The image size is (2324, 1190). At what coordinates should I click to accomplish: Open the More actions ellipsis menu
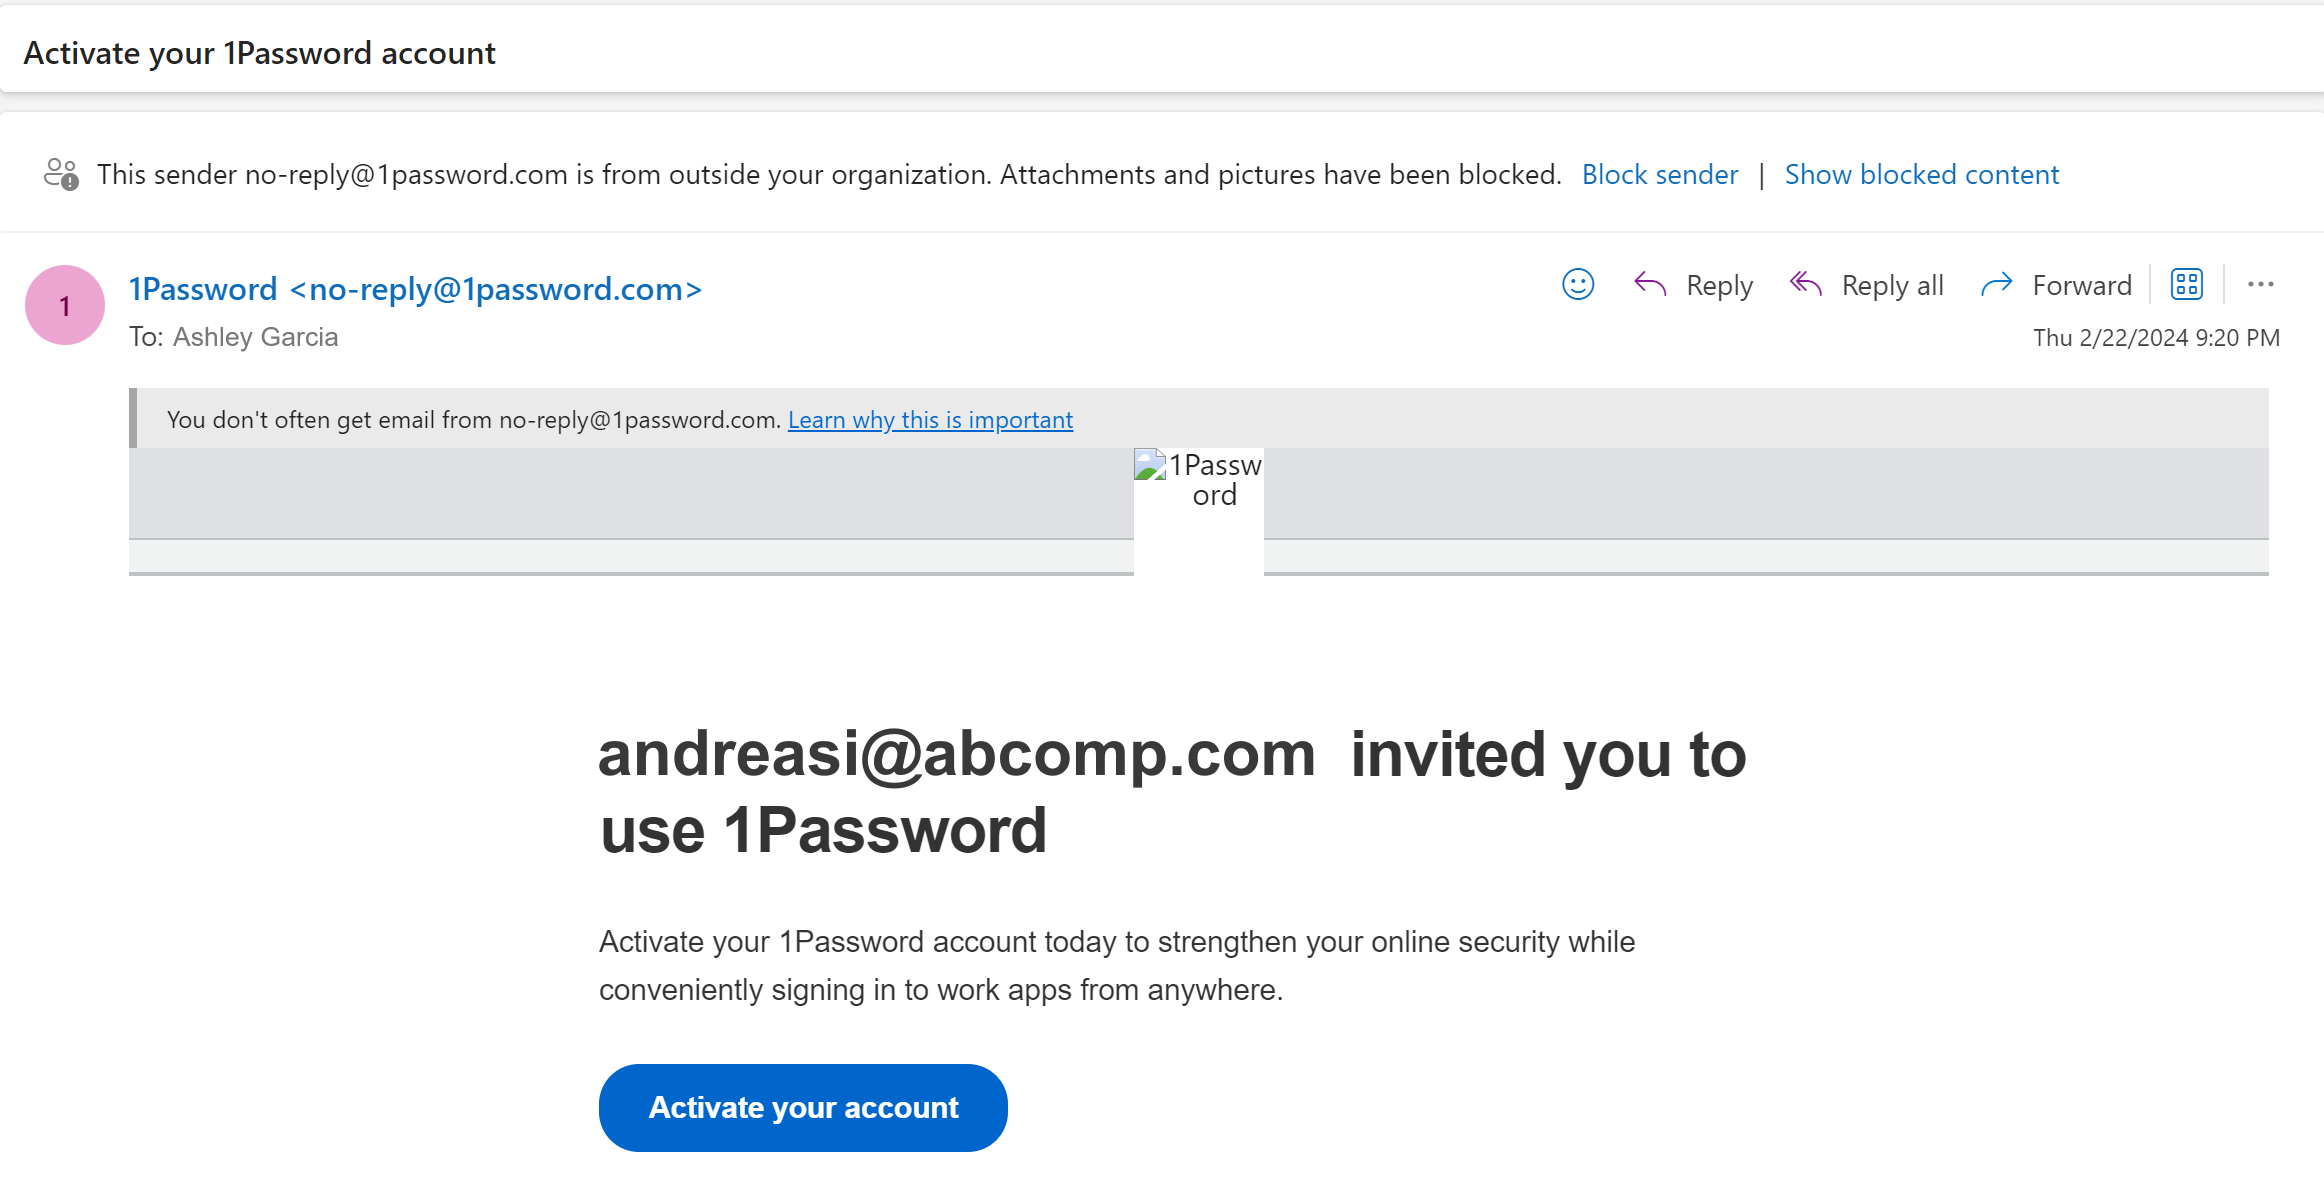coord(2260,285)
